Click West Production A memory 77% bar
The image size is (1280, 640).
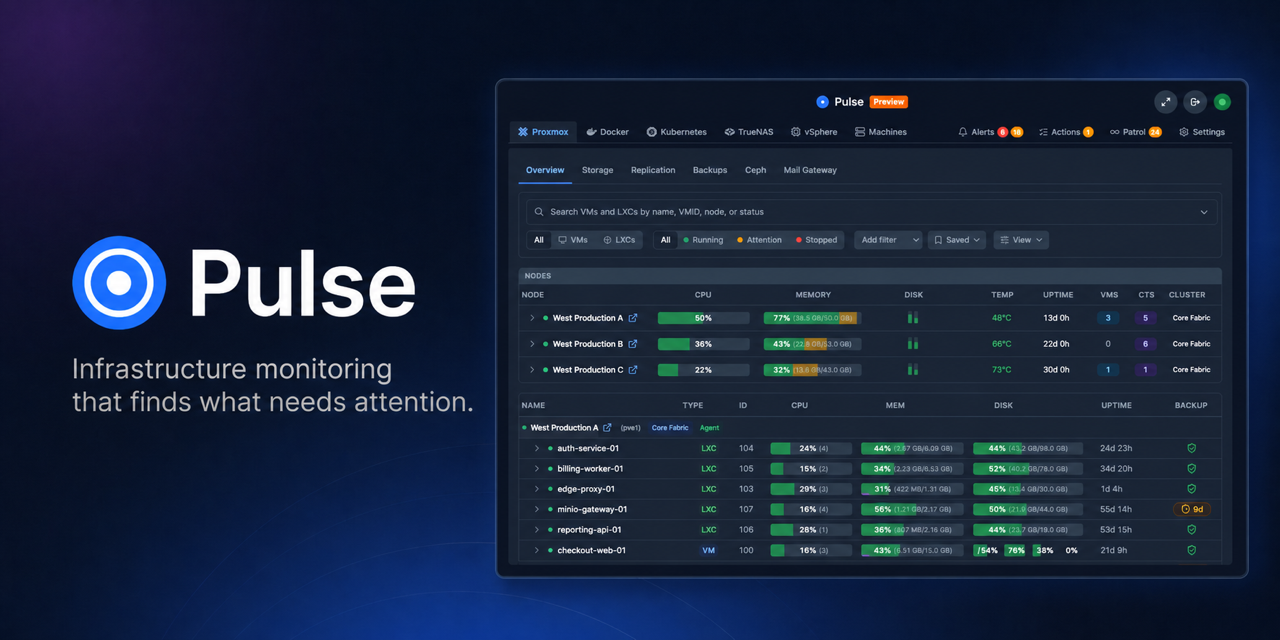point(812,318)
